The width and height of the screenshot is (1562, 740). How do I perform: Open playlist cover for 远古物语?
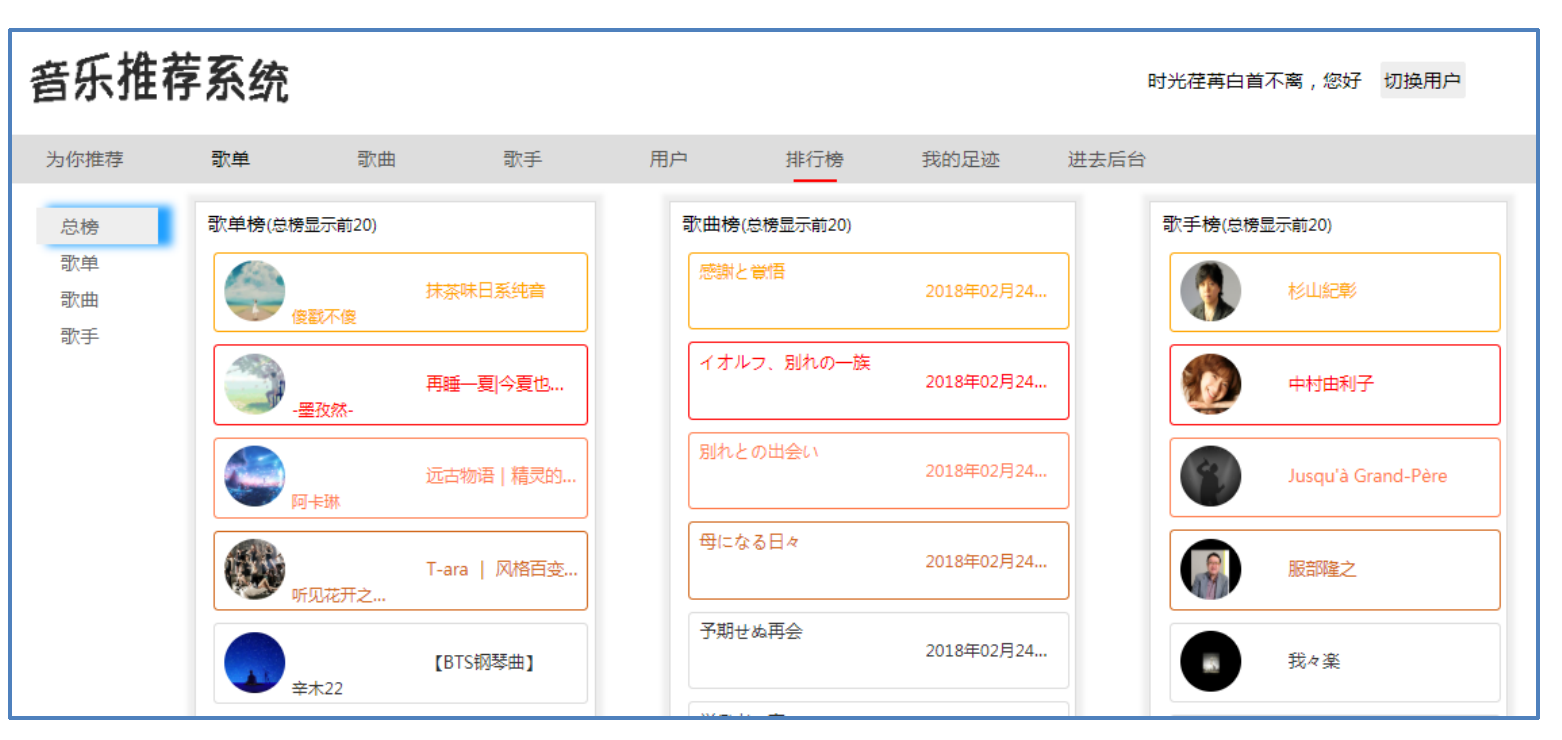pyautogui.click(x=255, y=476)
